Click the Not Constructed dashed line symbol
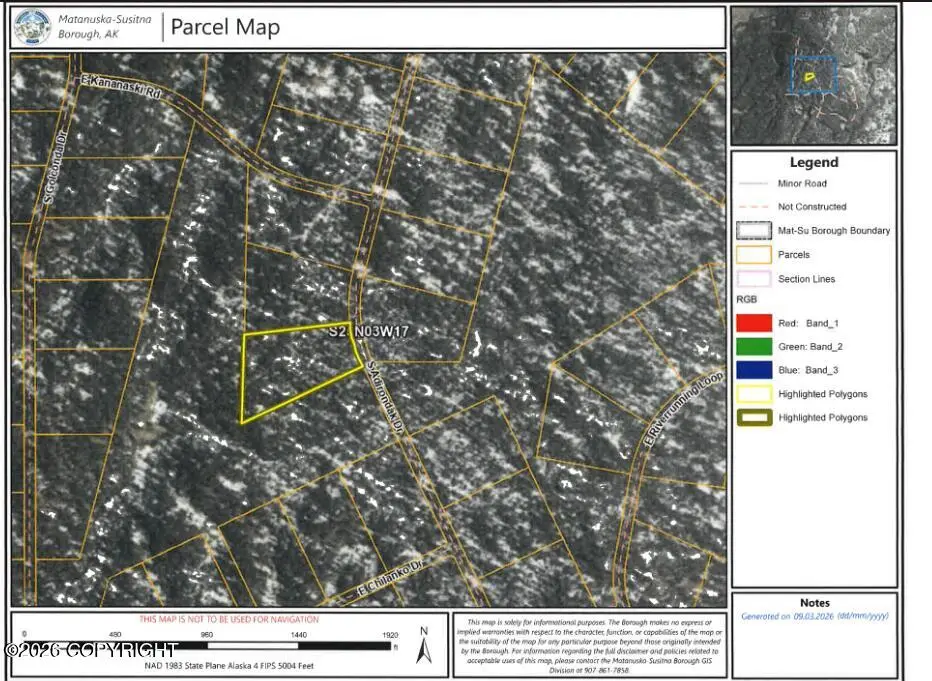Image resolution: width=932 pixels, height=681 pixels. click(x=753, y=207)
